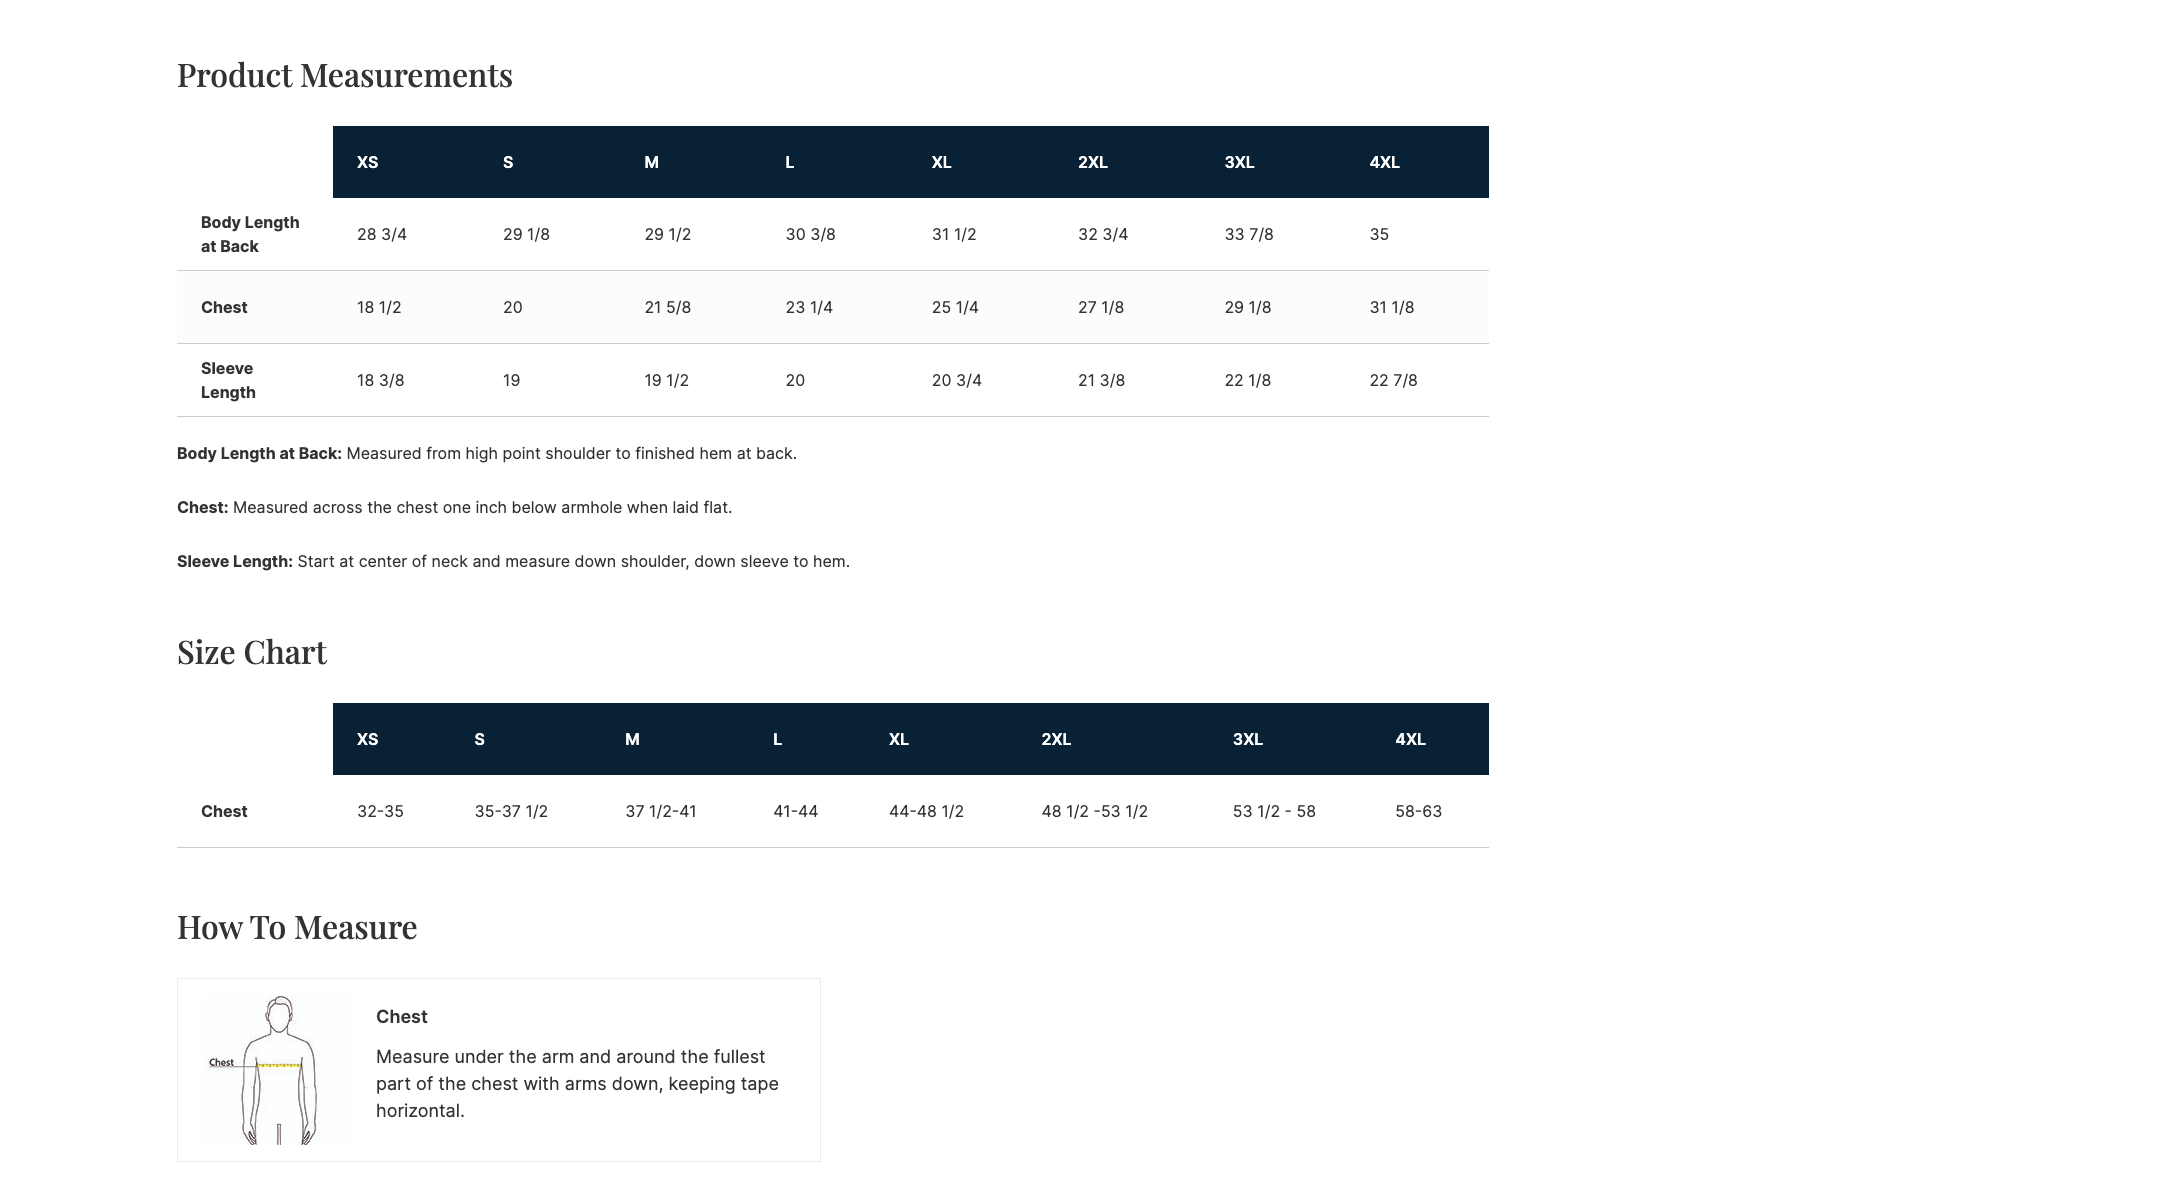The image size is (2172, 1202).
Task: Click the chest measurement illustration
Action: tap(277, 1070)
